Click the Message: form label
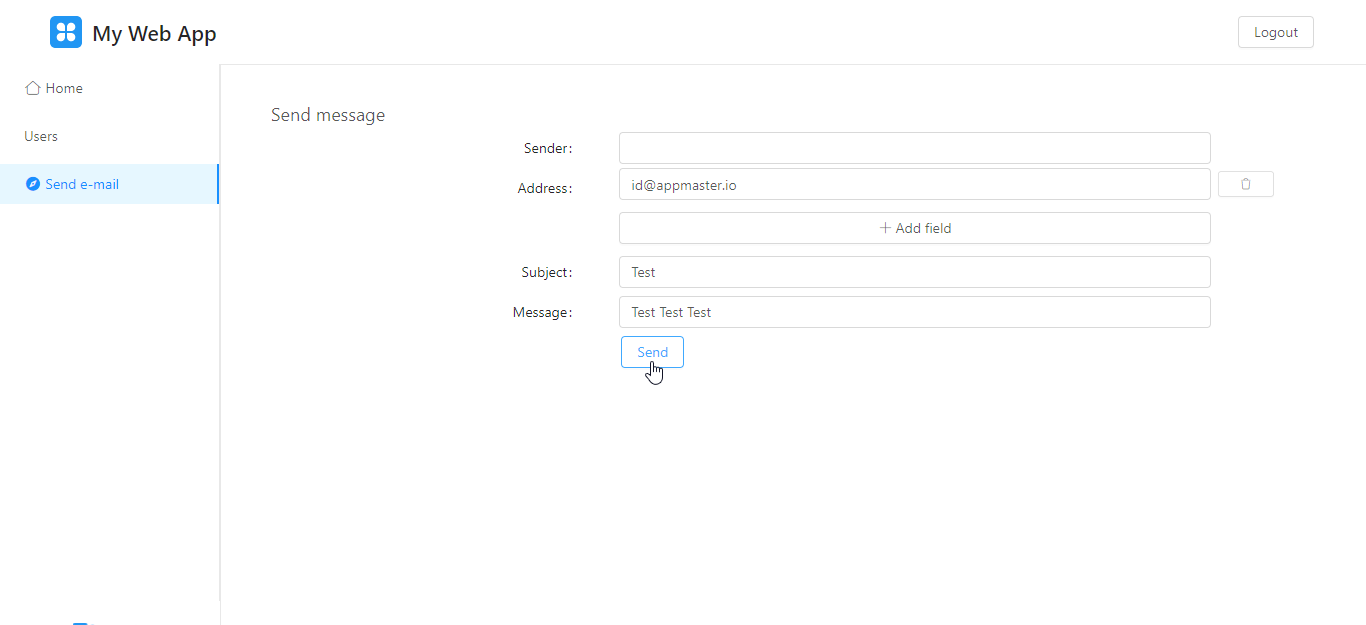1366x625 pixels. point(543,312)
